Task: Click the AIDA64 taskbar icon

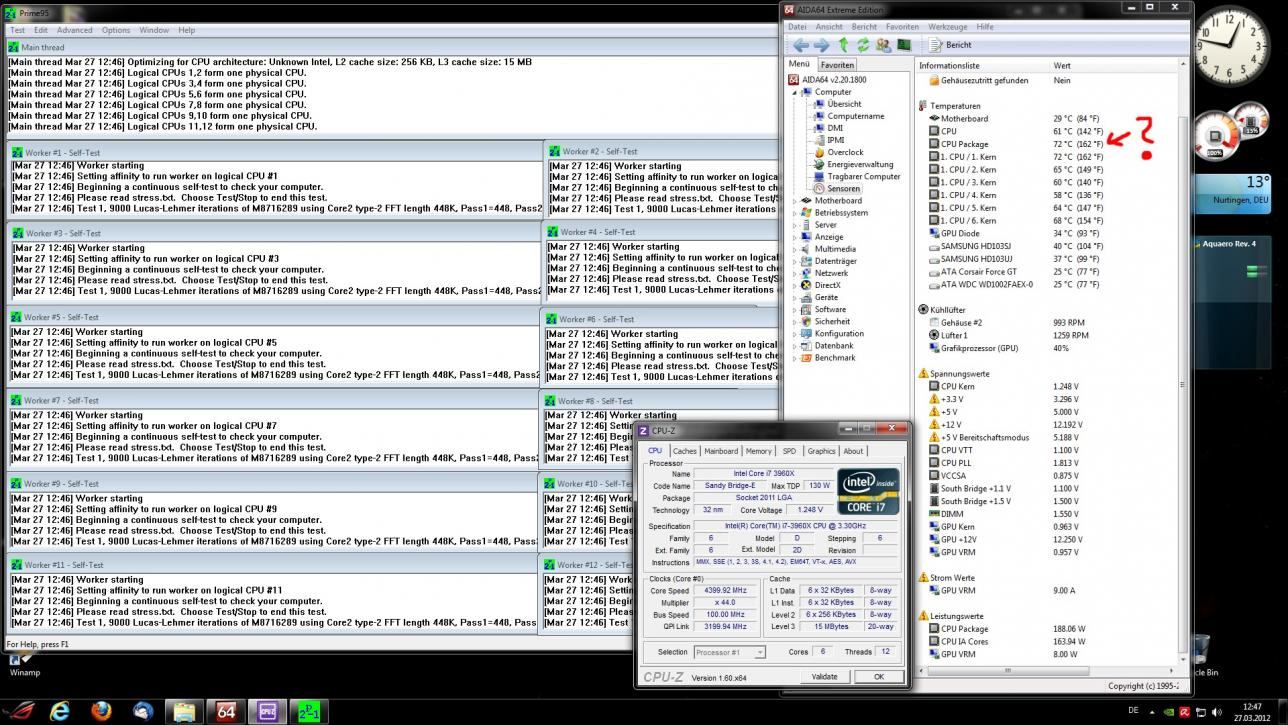Action: [x=226, y=711]
